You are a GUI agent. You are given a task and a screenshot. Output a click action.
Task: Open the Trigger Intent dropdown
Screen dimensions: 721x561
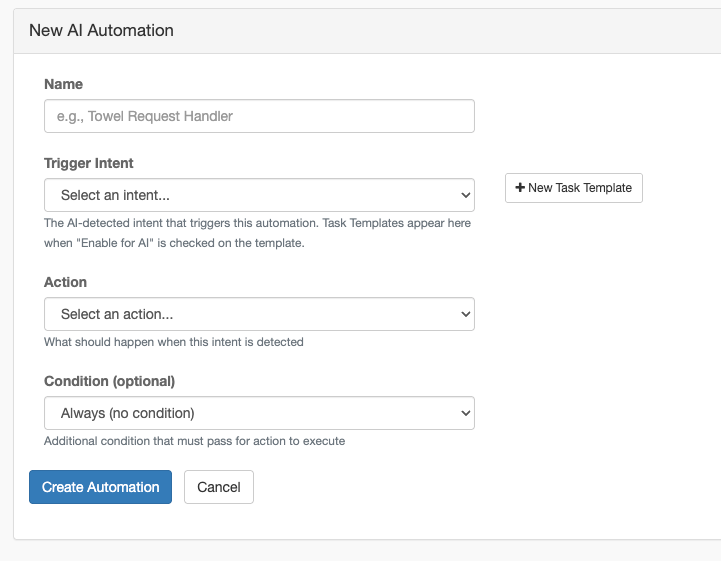pyautogui.click(x=259, y=195)
